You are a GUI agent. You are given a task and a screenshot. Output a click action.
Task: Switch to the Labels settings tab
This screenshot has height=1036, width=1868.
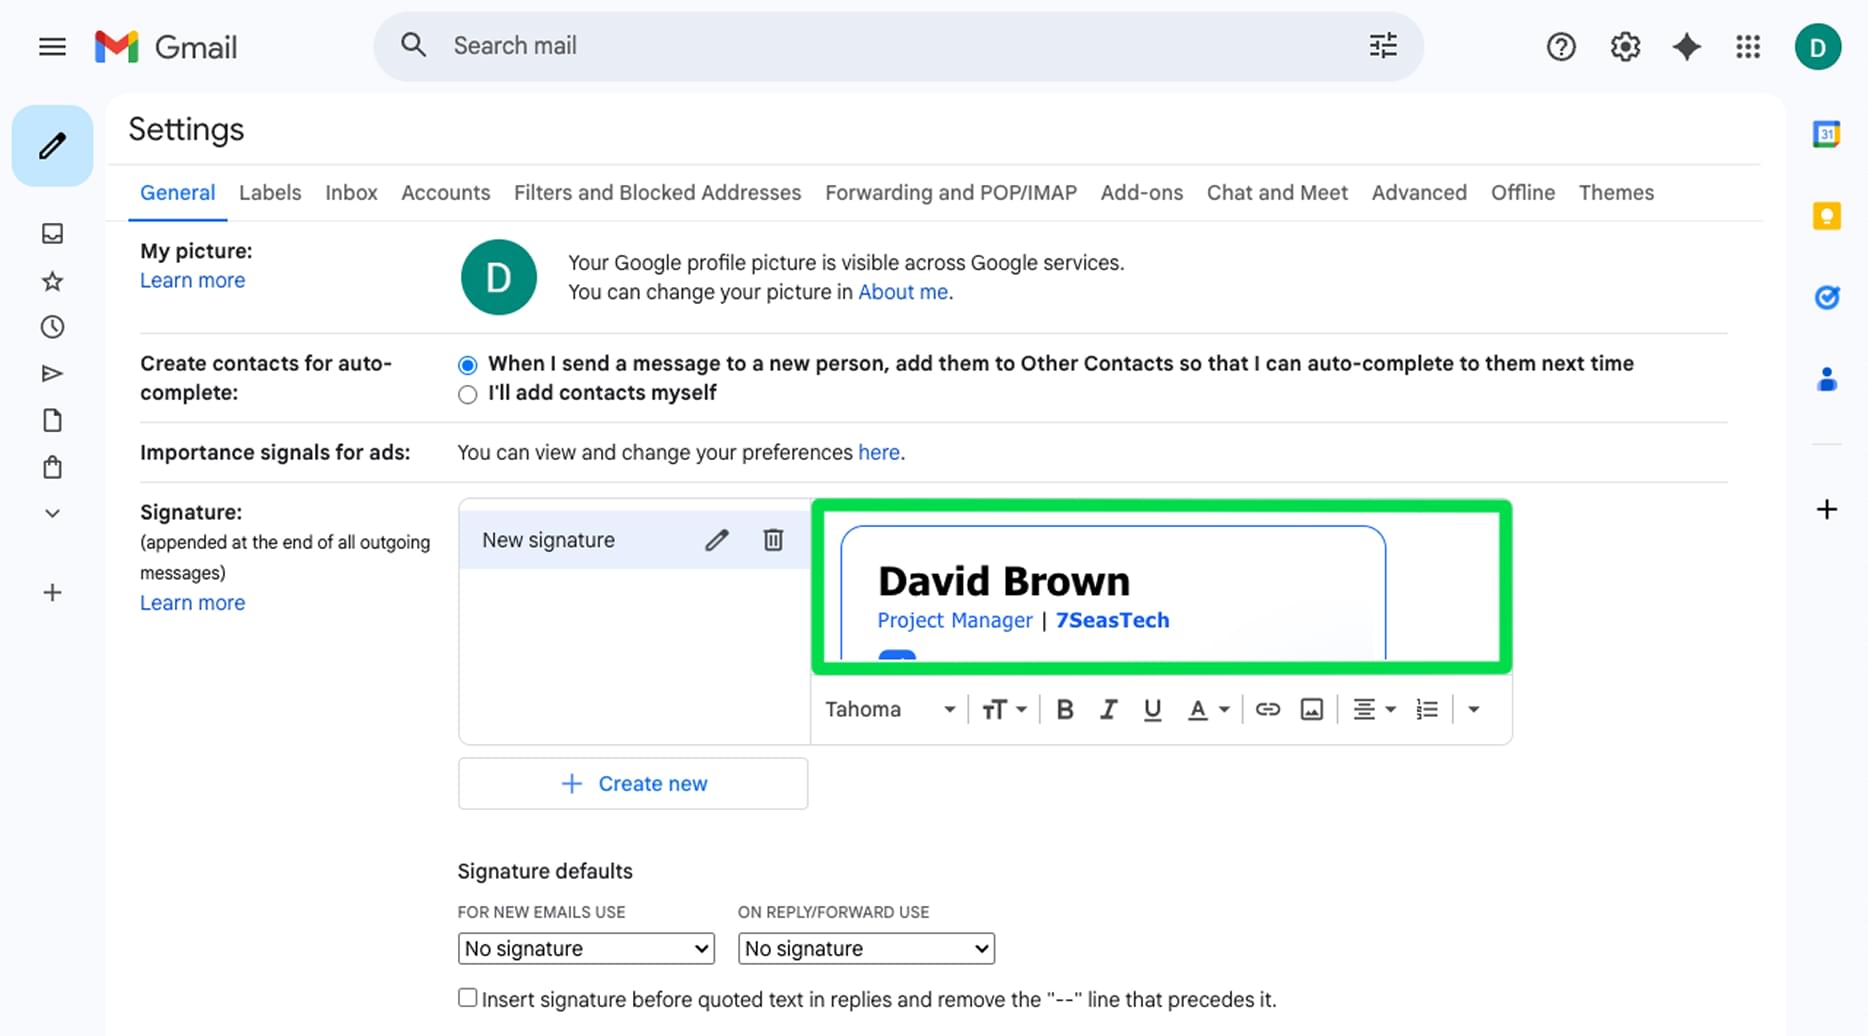click(270, 192)
